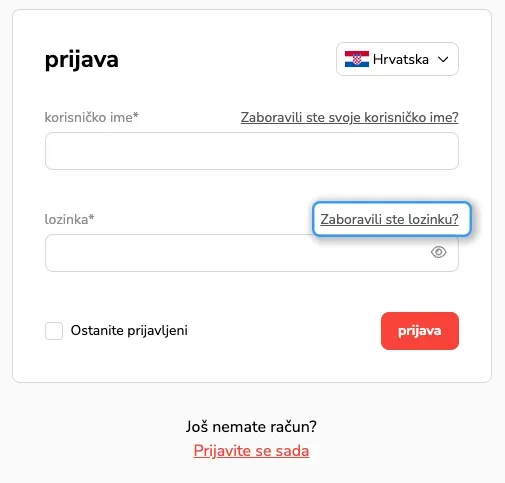The width and height of the screenshot is (505, 483).
Task: Open the Zaboravili ste svoje korisničko ime? link
Action: pos(350,117)
